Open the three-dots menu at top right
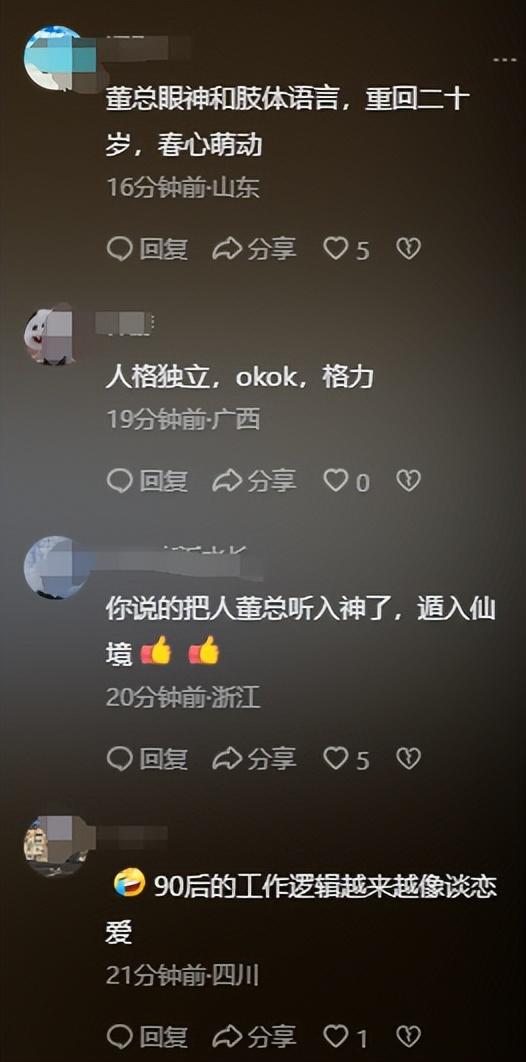The height and width of the screenshot is (1062, 526). 504,60
